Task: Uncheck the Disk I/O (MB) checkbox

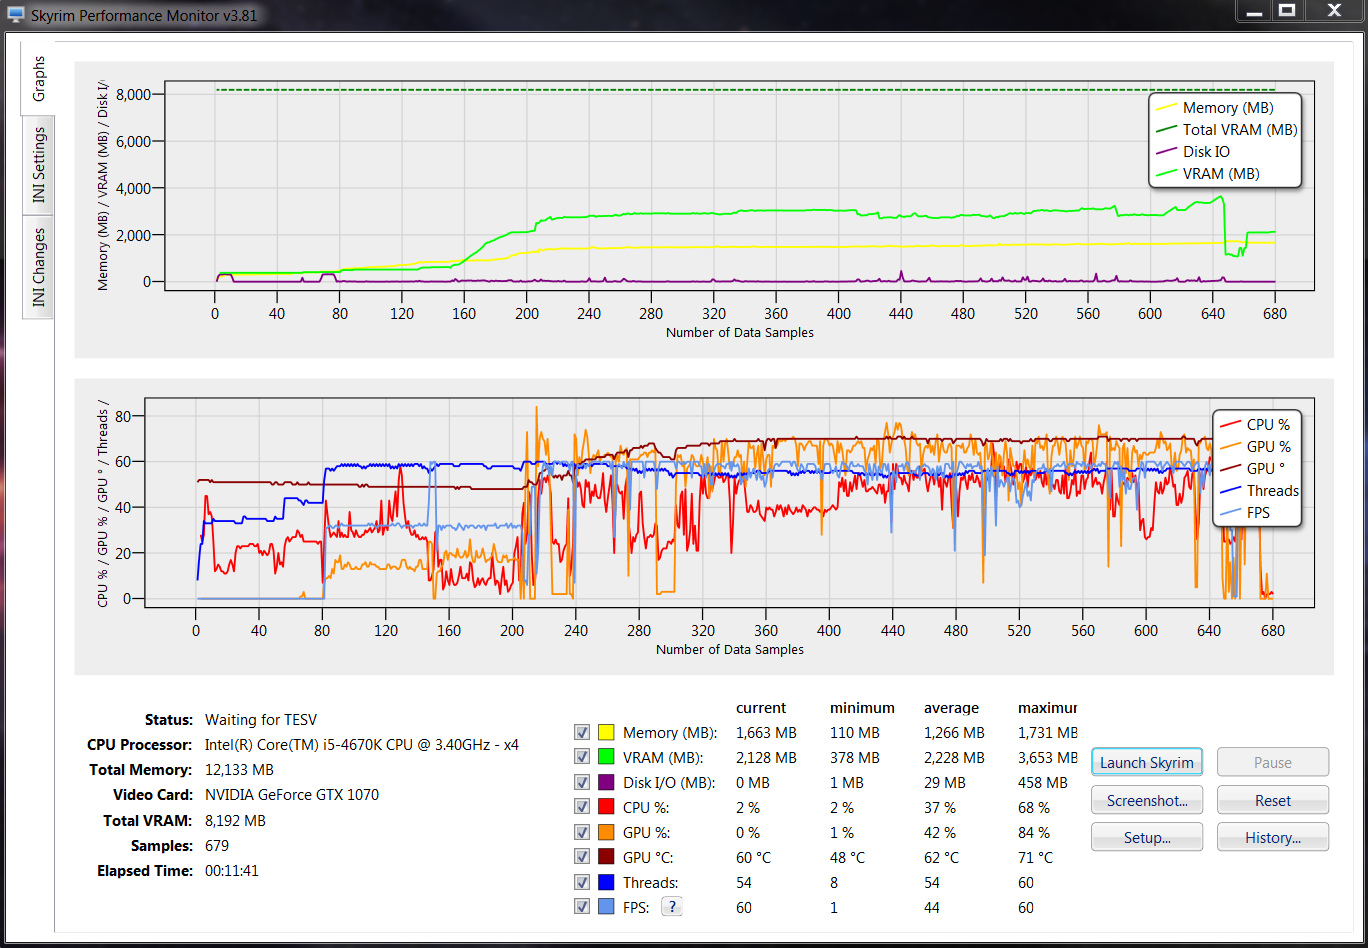Action: tap(582, 783)
